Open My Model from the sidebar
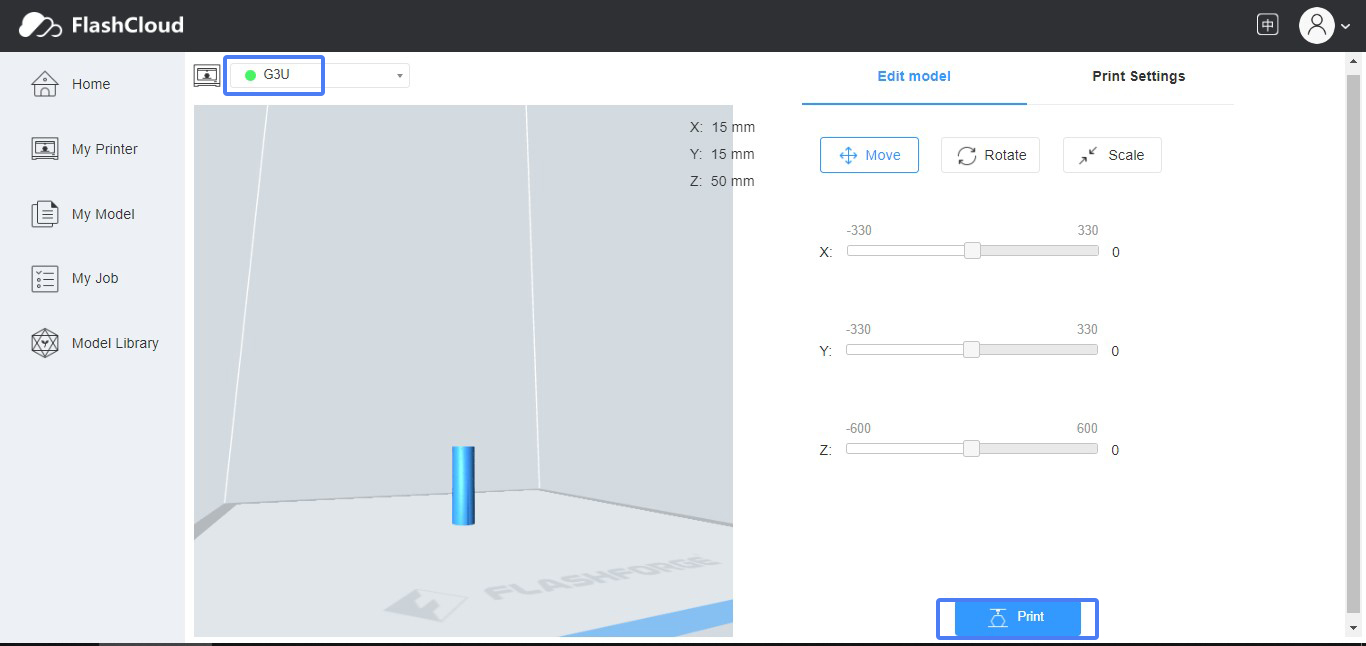 [100, 213]
